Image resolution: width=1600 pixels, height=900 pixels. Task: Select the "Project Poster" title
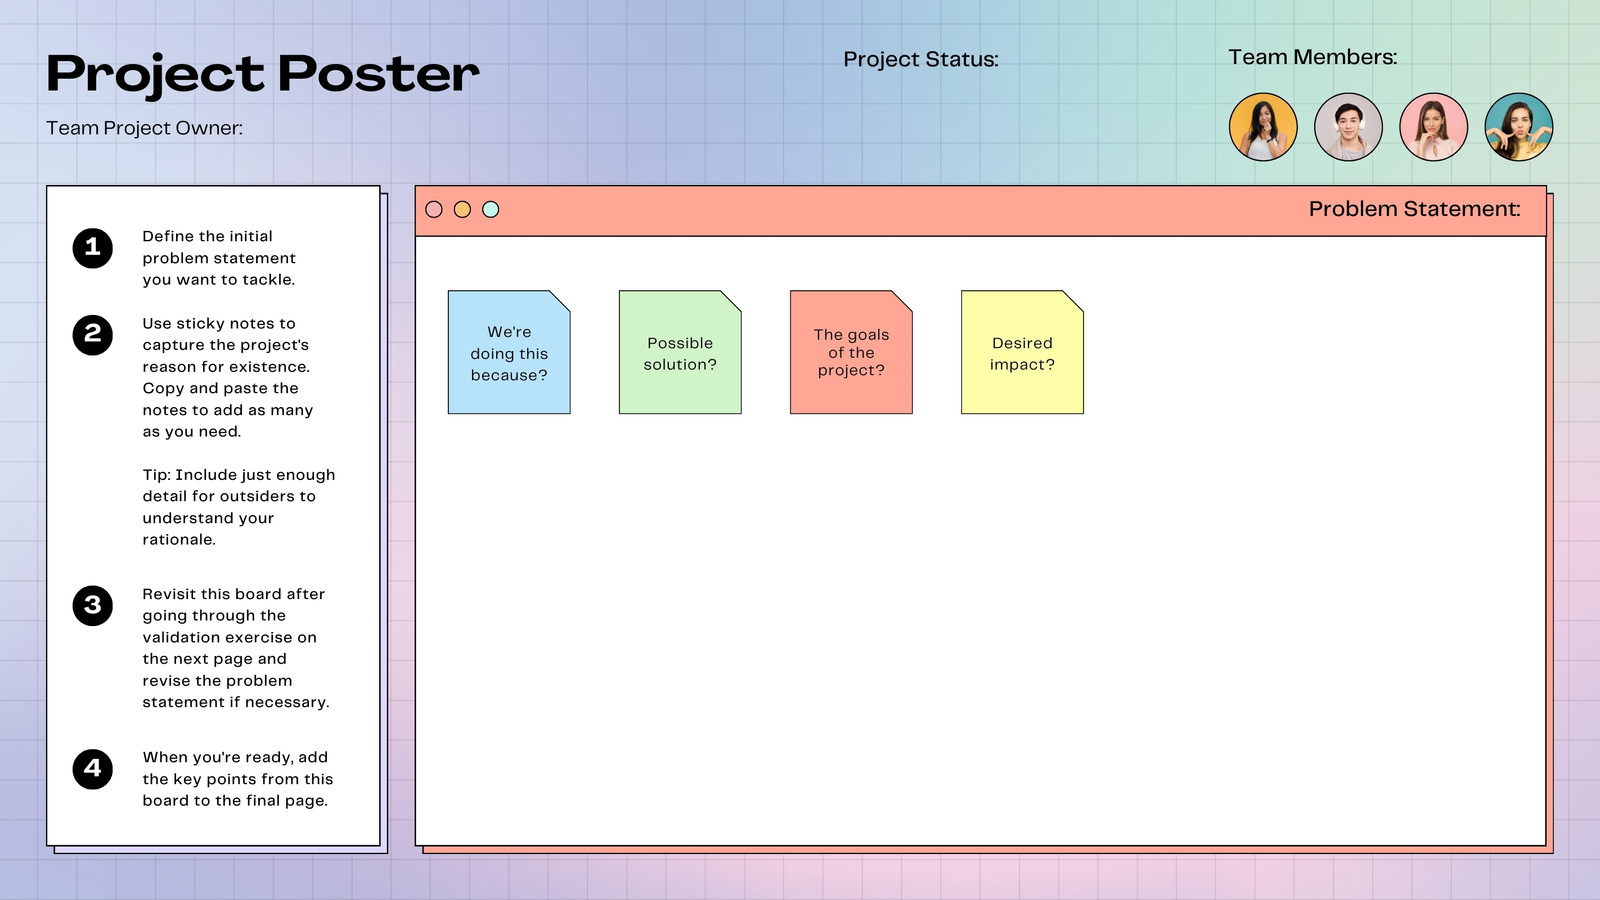pos(263,75)
